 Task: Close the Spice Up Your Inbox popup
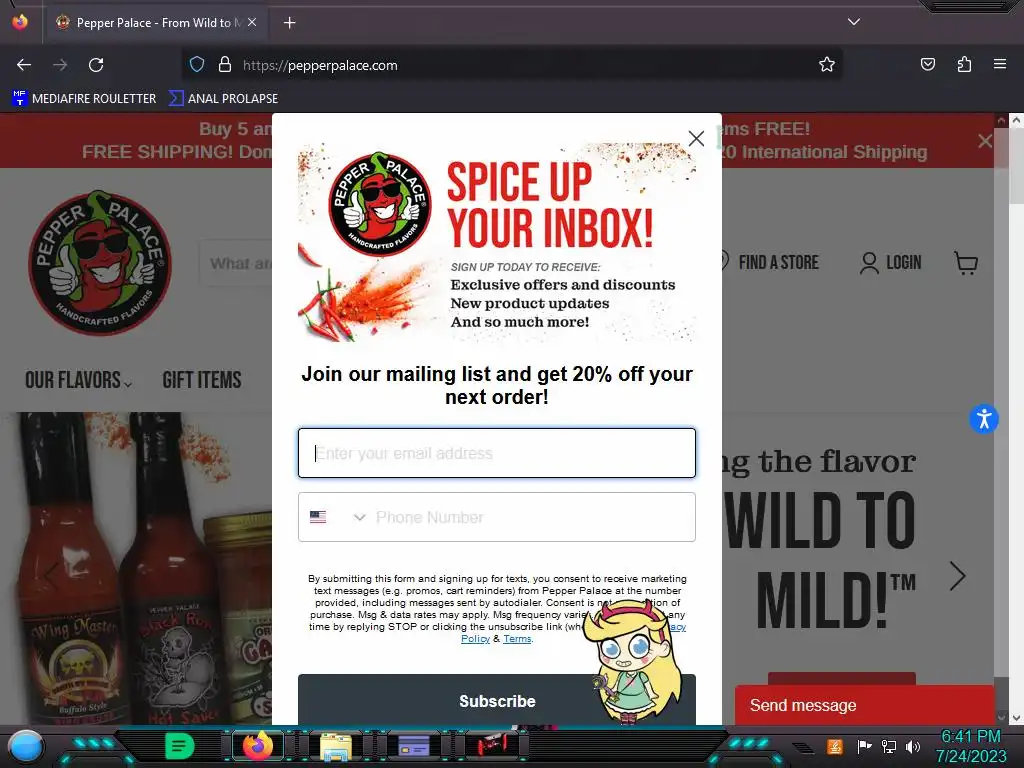point(696,138)
